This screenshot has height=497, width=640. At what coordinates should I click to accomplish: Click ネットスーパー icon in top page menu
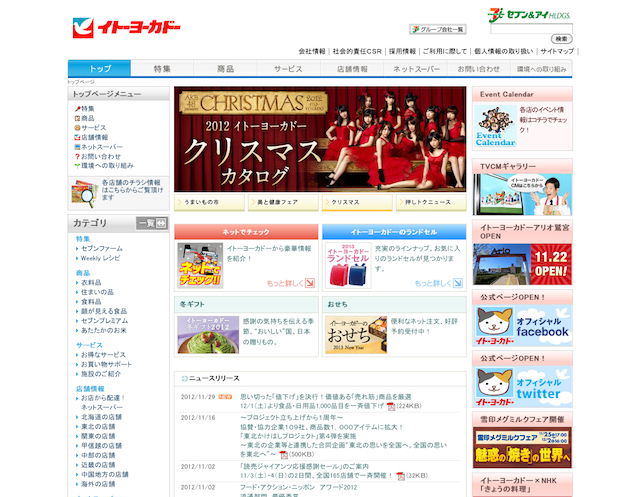(77, 147)
